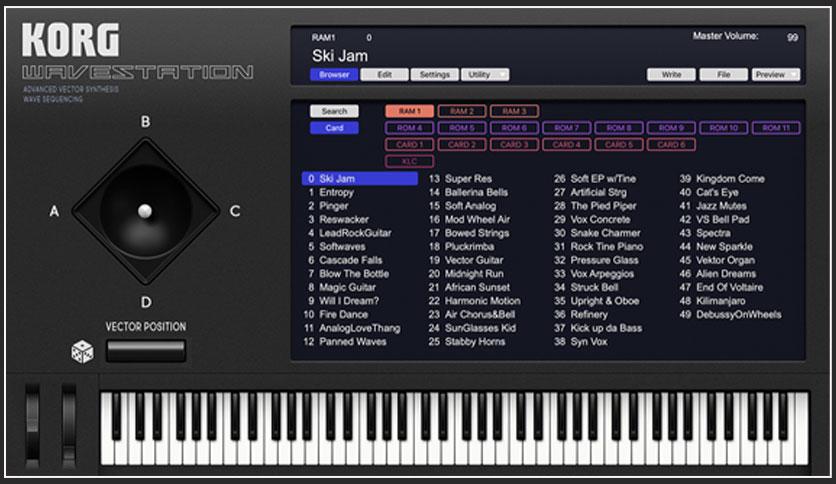Select the Kingdom Come patch
836x484 pixels.
[730, 179]
